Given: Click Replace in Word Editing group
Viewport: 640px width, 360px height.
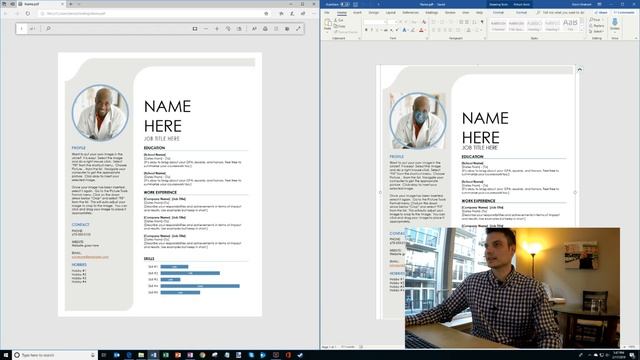Looking at the screenshot, I should coord(596,26).
